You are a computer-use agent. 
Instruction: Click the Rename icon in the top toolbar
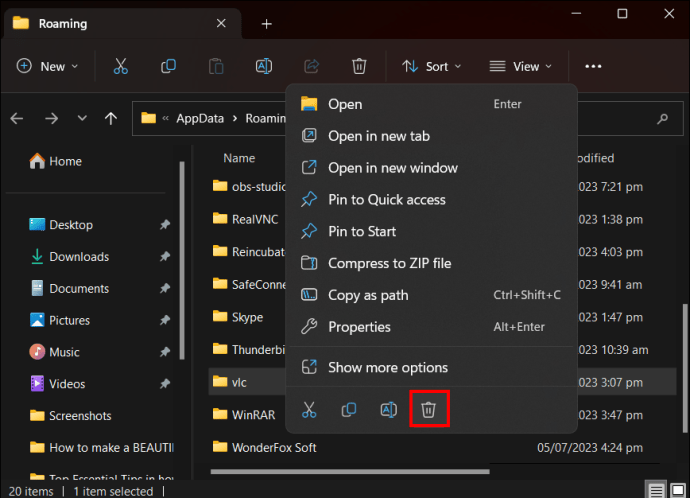[264, 66]
